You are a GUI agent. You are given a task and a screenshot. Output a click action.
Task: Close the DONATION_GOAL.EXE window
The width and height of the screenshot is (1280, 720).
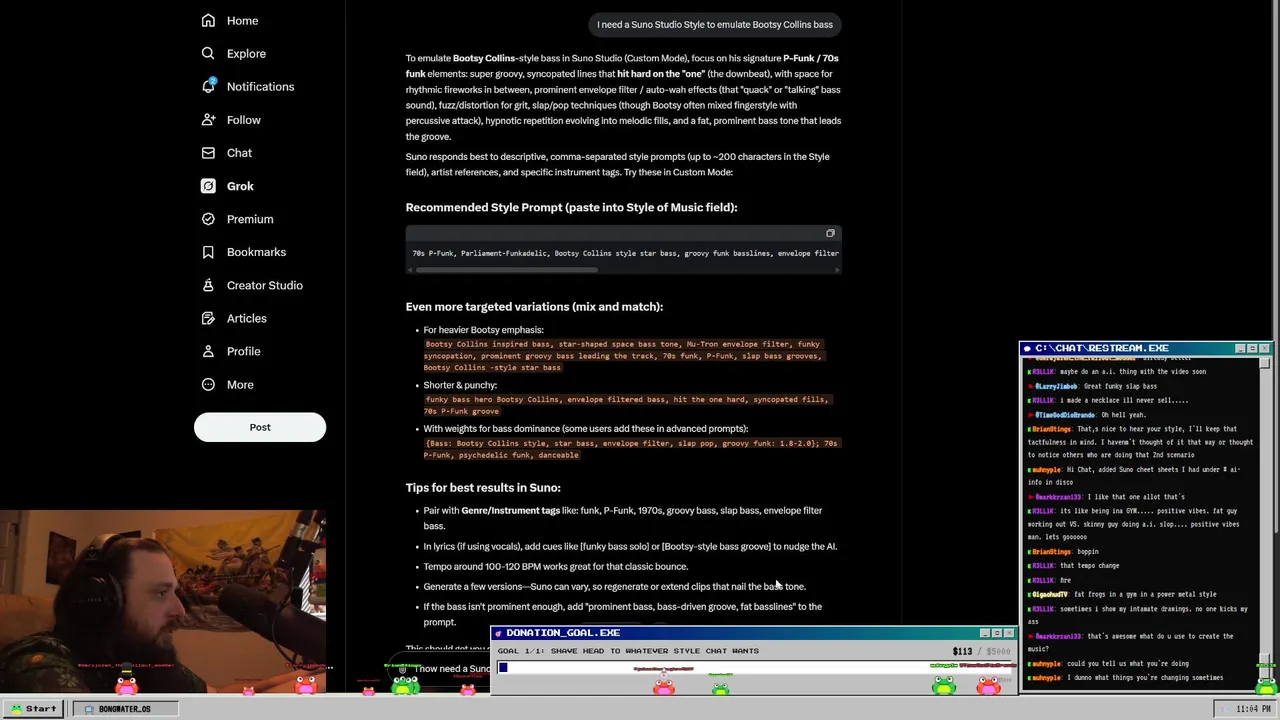(x=1008, y=633)
